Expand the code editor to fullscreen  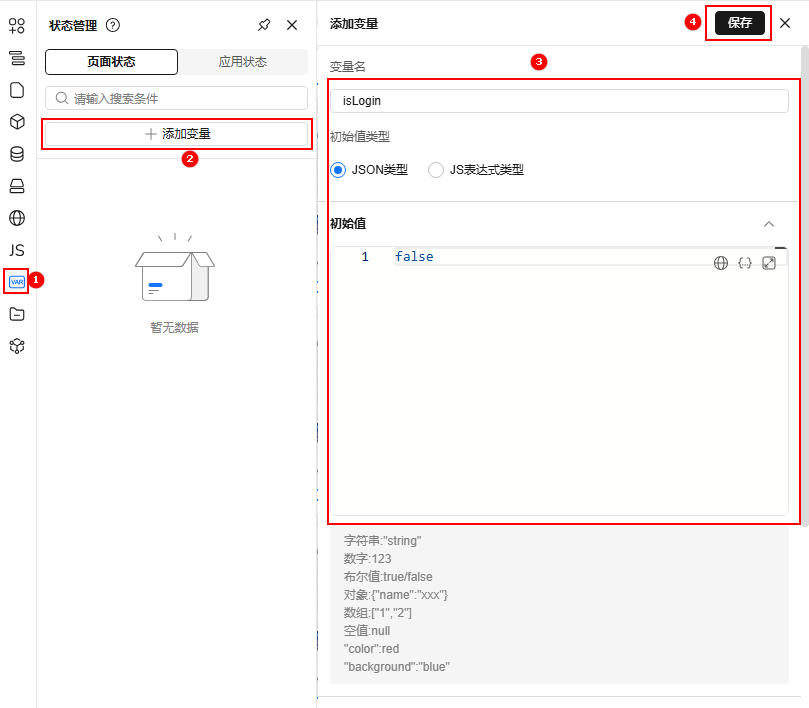point(769,263)
